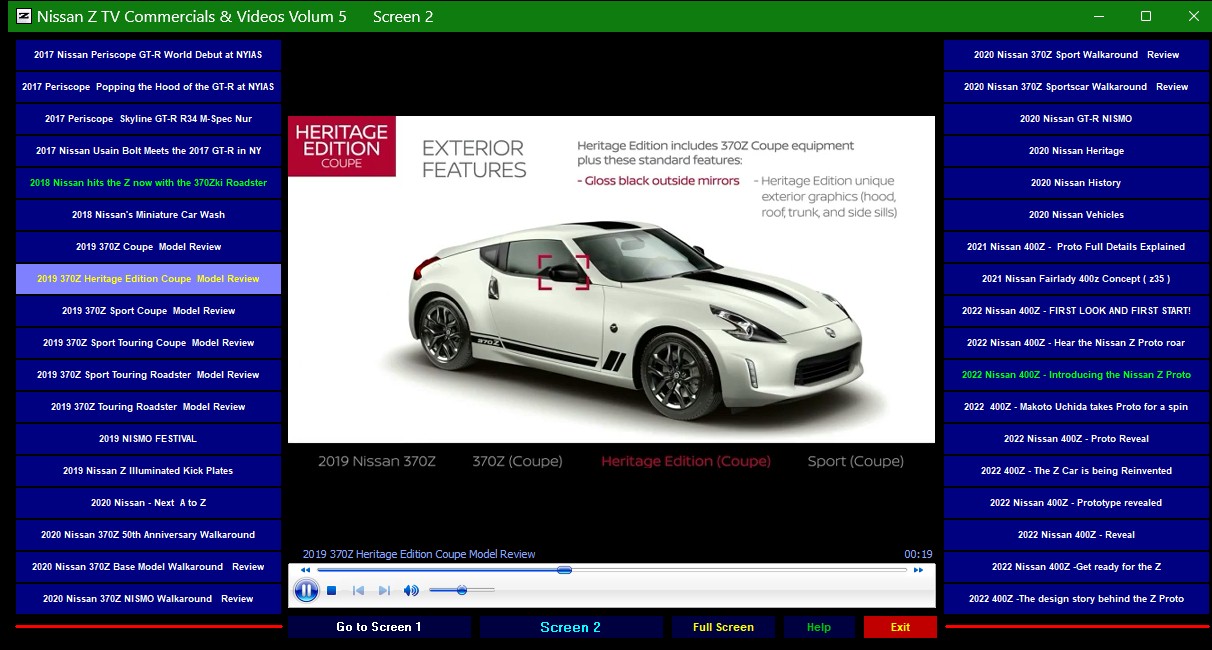
Task: Select the Screen 2 button
Action: click(570, 627)
